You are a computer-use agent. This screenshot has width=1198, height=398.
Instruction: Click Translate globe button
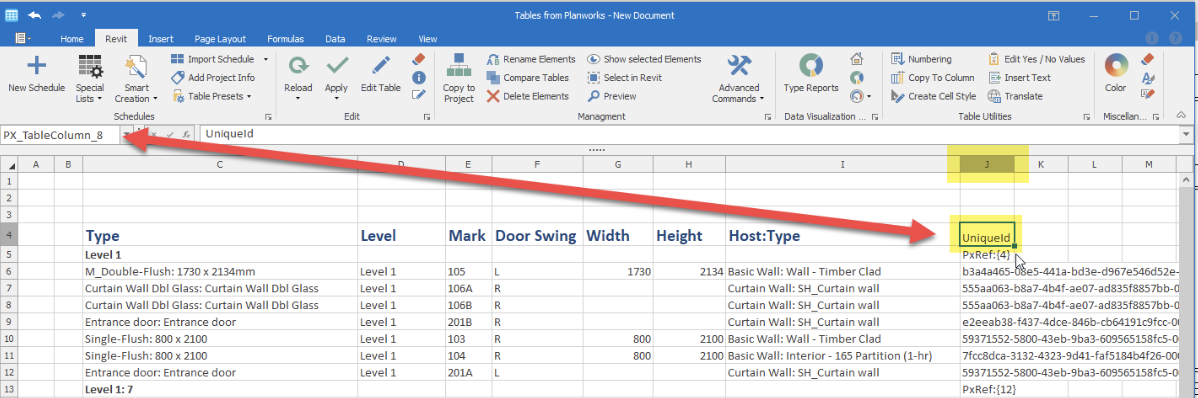click(1015, 96)
